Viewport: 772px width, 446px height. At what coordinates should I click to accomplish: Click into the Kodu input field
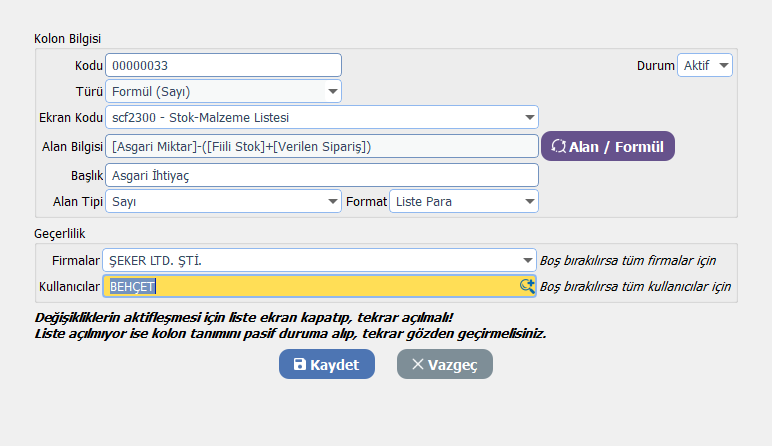(223, 66)
